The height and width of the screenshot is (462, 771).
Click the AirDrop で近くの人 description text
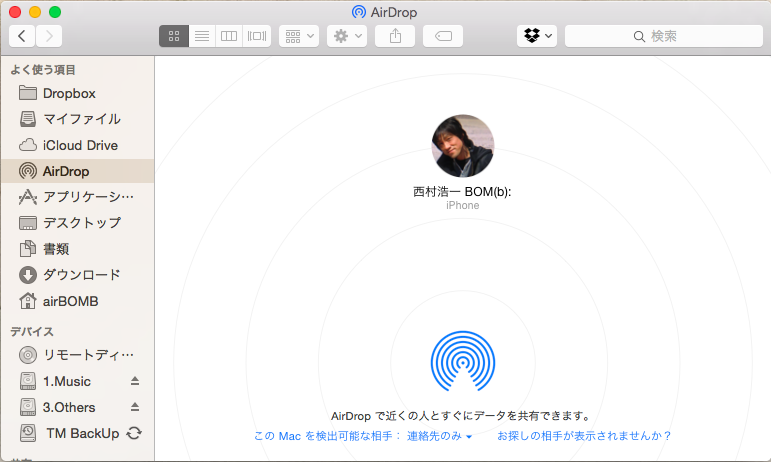point(462,416)
